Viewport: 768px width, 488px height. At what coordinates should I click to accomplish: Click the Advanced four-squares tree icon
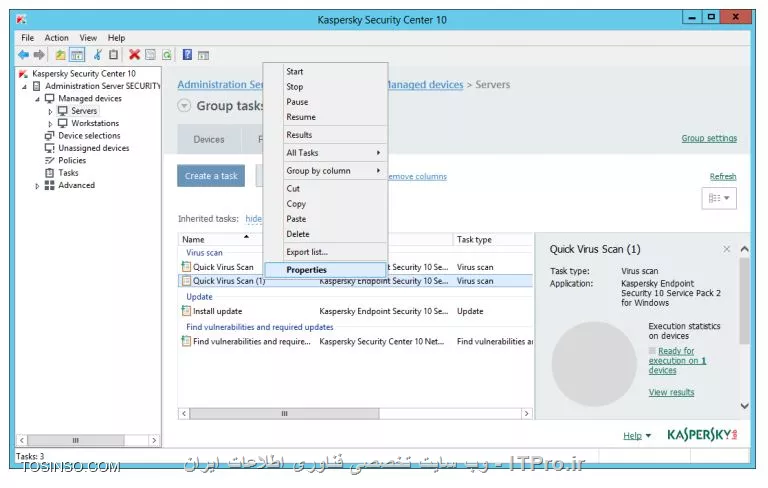coord(49,185)
